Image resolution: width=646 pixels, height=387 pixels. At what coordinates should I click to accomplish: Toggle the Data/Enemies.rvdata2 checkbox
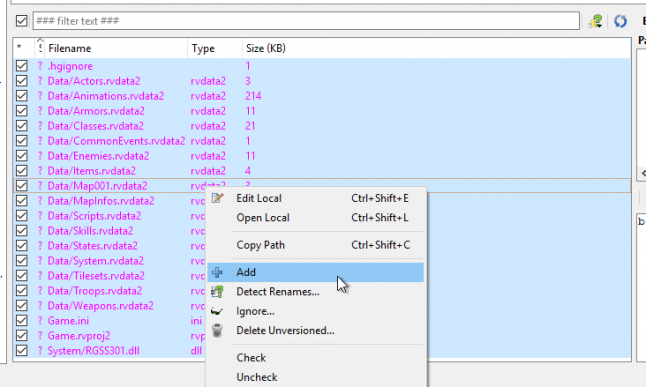tap(21, 156)
